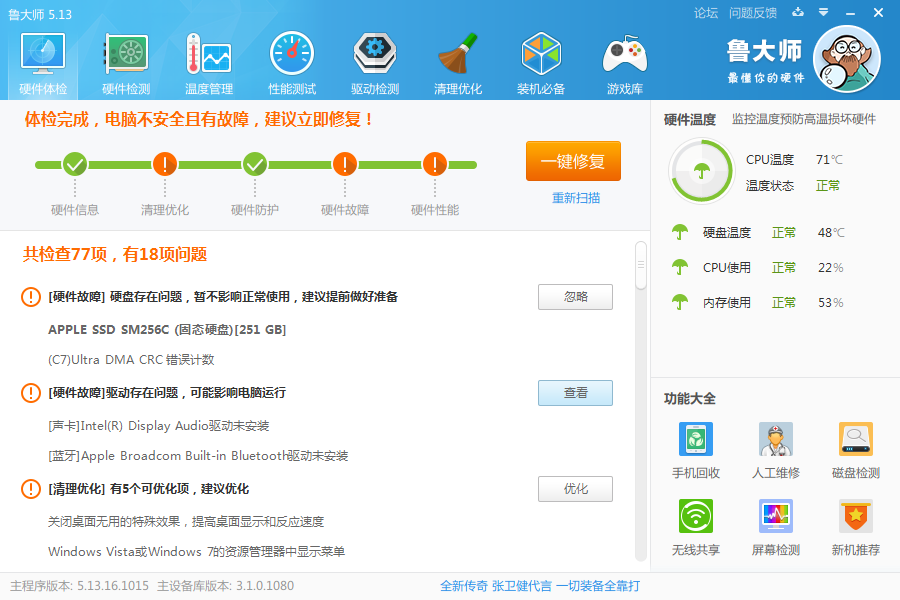Click the CPU使用 22% value
The width and height of the screenshot is (900, 600).
831,267
